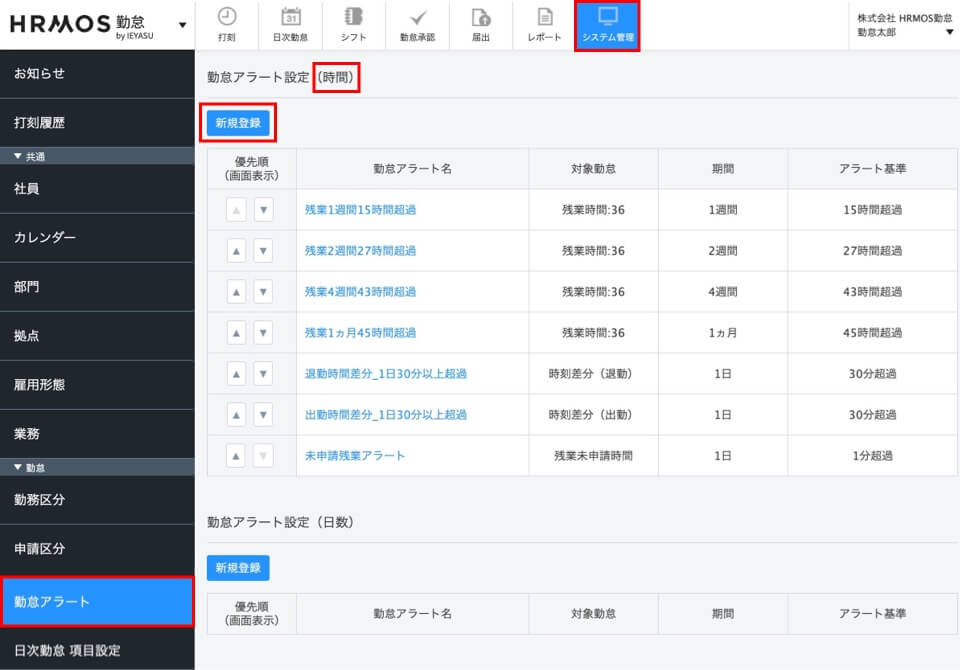Open the 退勤時間差分_1日30分以上超過 alert link
Image resolution: width=960 pixels, height=670 pixels.
[385, 373]
